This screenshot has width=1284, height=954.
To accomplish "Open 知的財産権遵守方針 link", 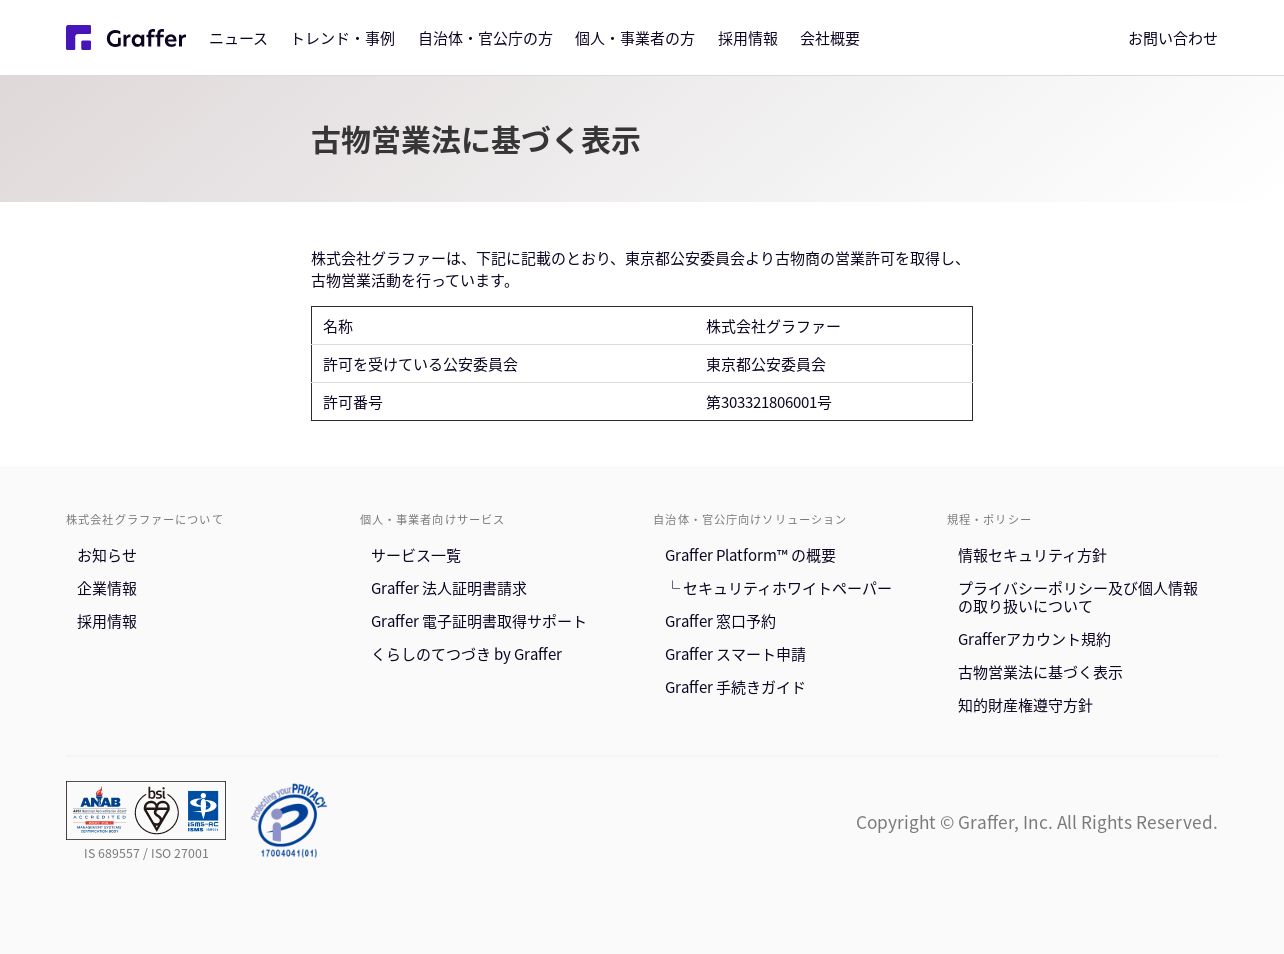I will (x=1025, y=705).
